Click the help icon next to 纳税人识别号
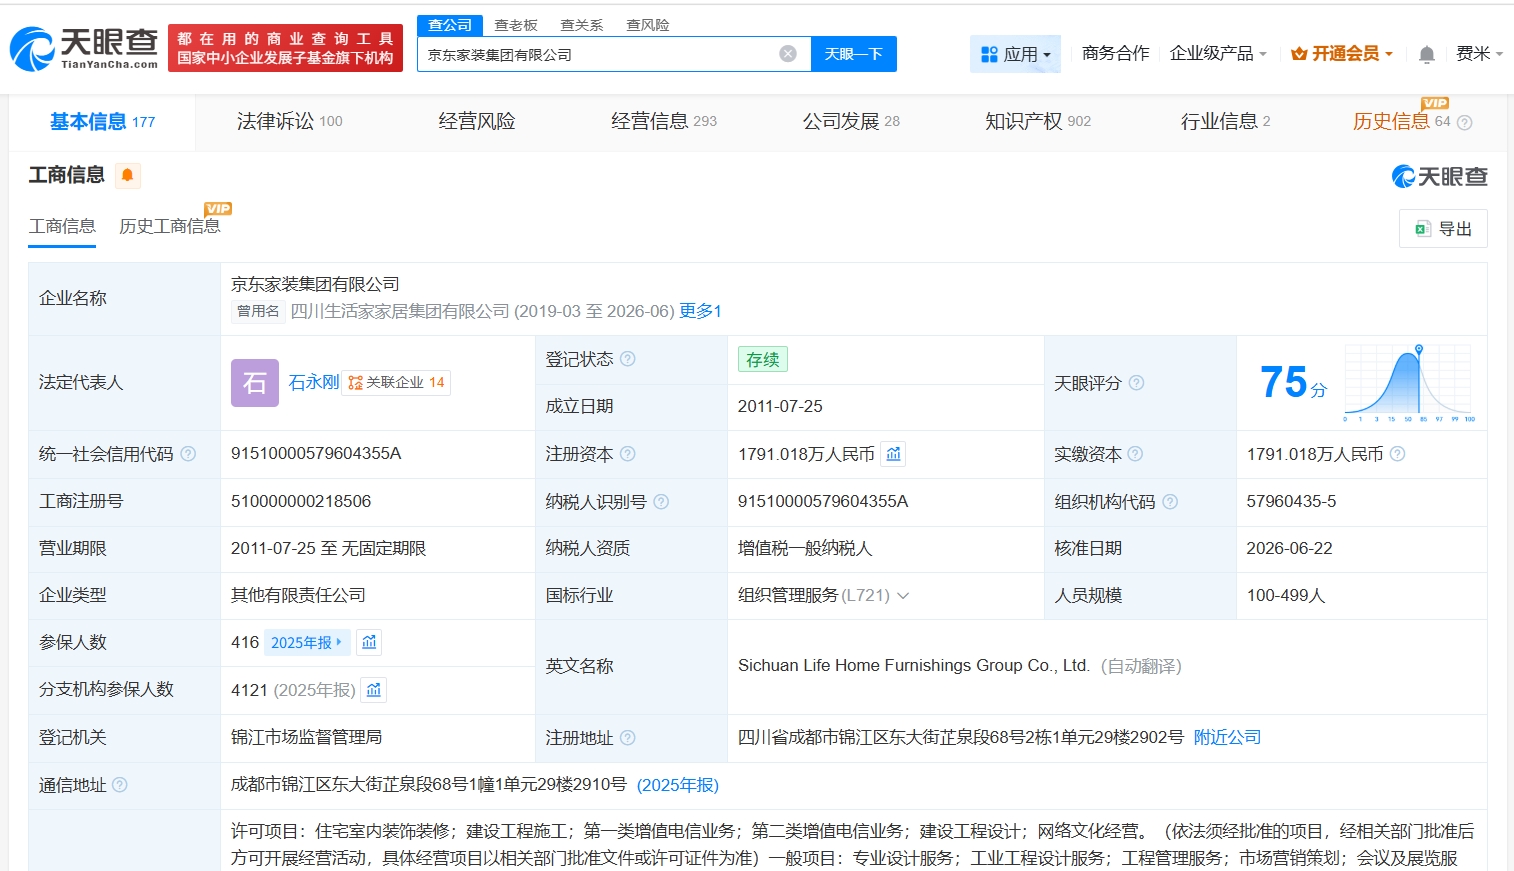 click(661, 502)
